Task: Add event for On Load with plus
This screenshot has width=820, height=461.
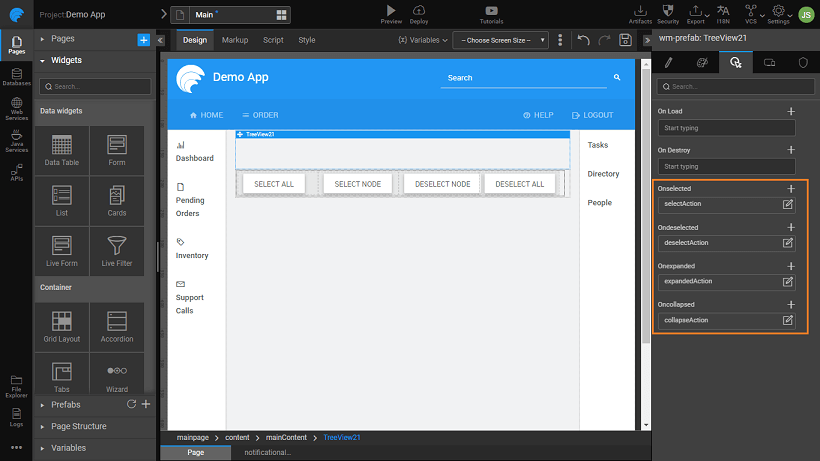Action: pos(791,111)
